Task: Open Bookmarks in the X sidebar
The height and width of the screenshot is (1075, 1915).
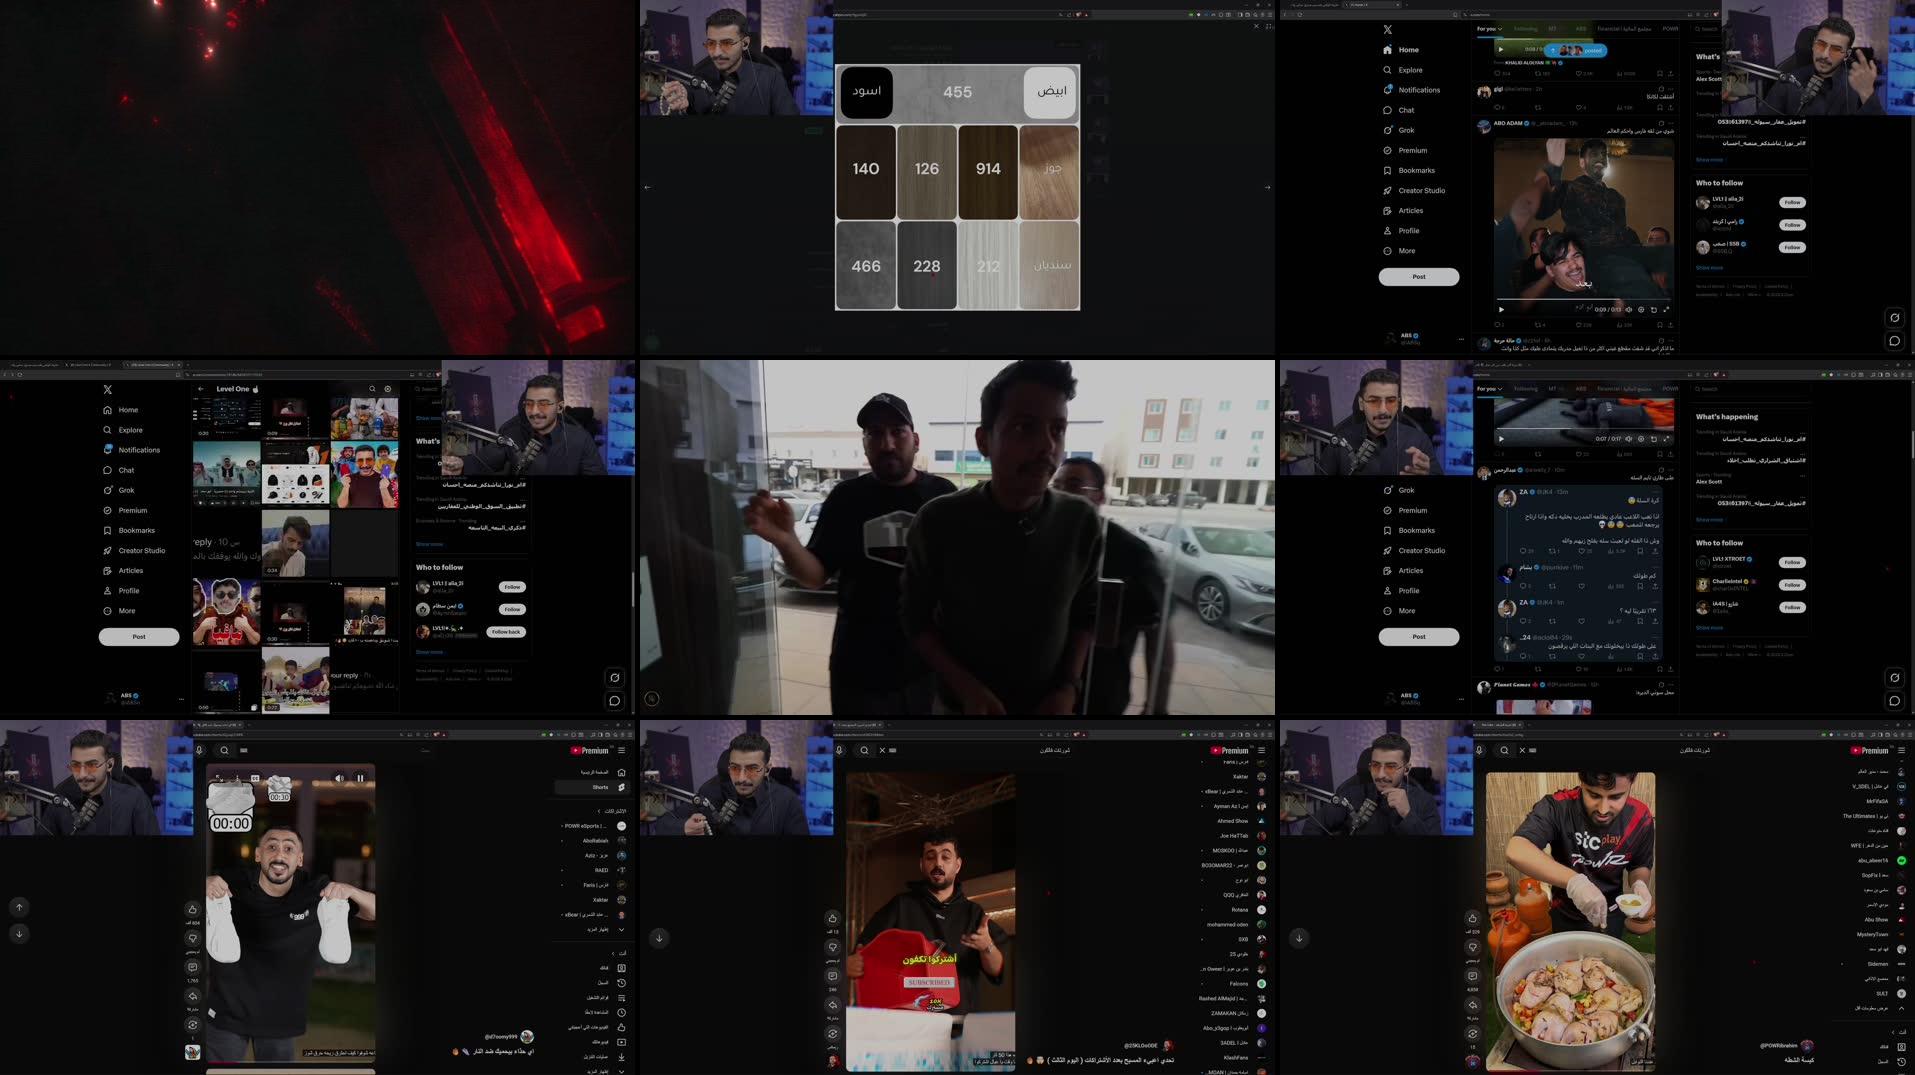Action: click(1416, 170)
